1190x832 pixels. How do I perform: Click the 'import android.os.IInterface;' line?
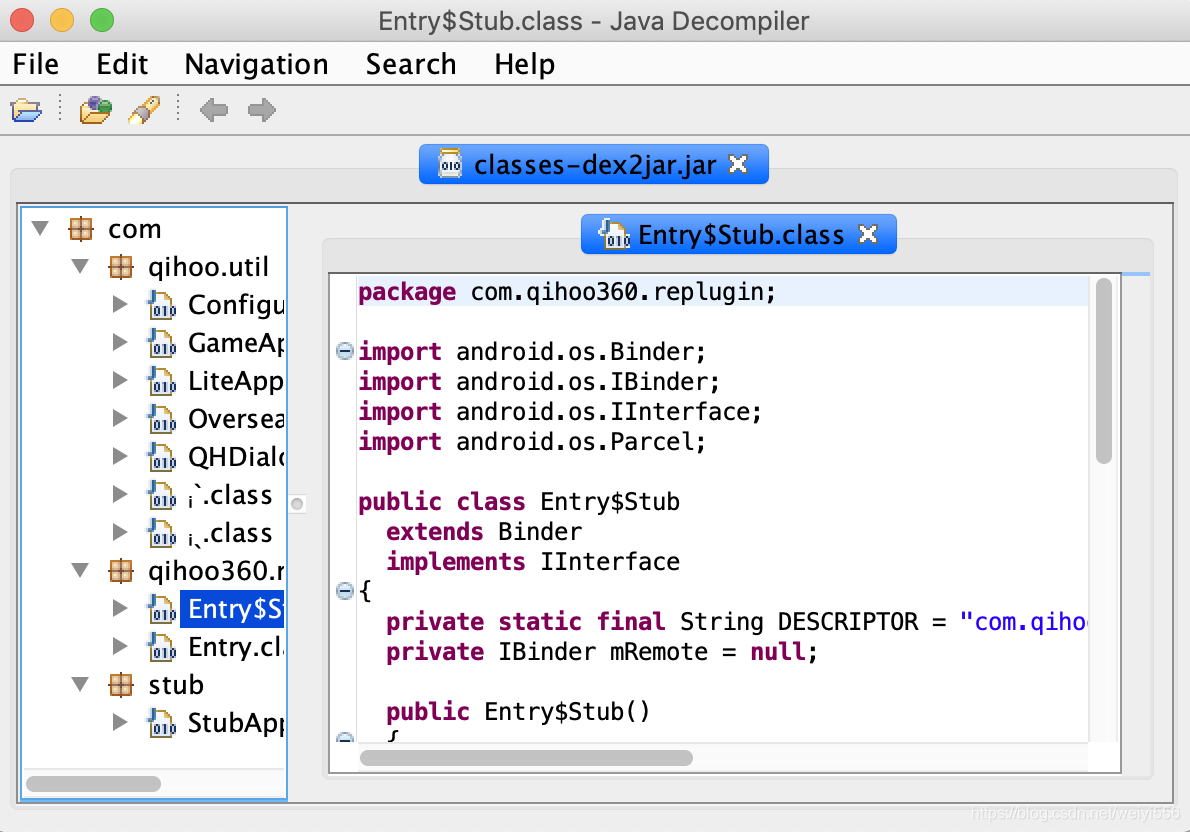tap(560, 411)
